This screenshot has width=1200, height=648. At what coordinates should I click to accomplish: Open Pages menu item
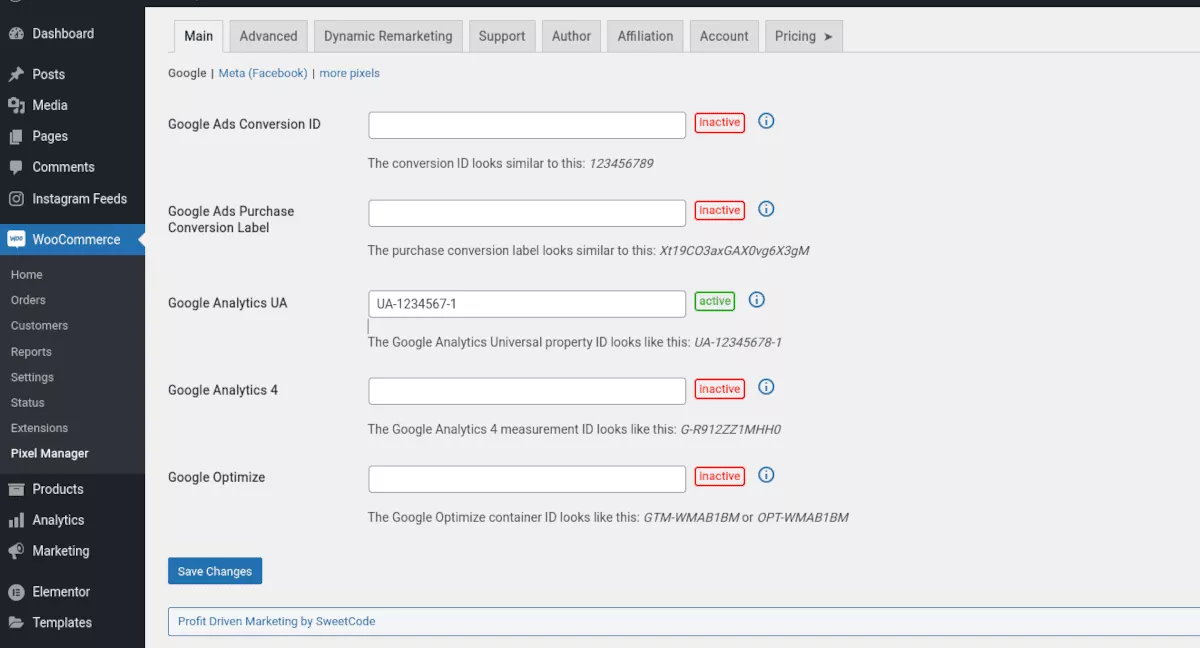click(50, 136)
